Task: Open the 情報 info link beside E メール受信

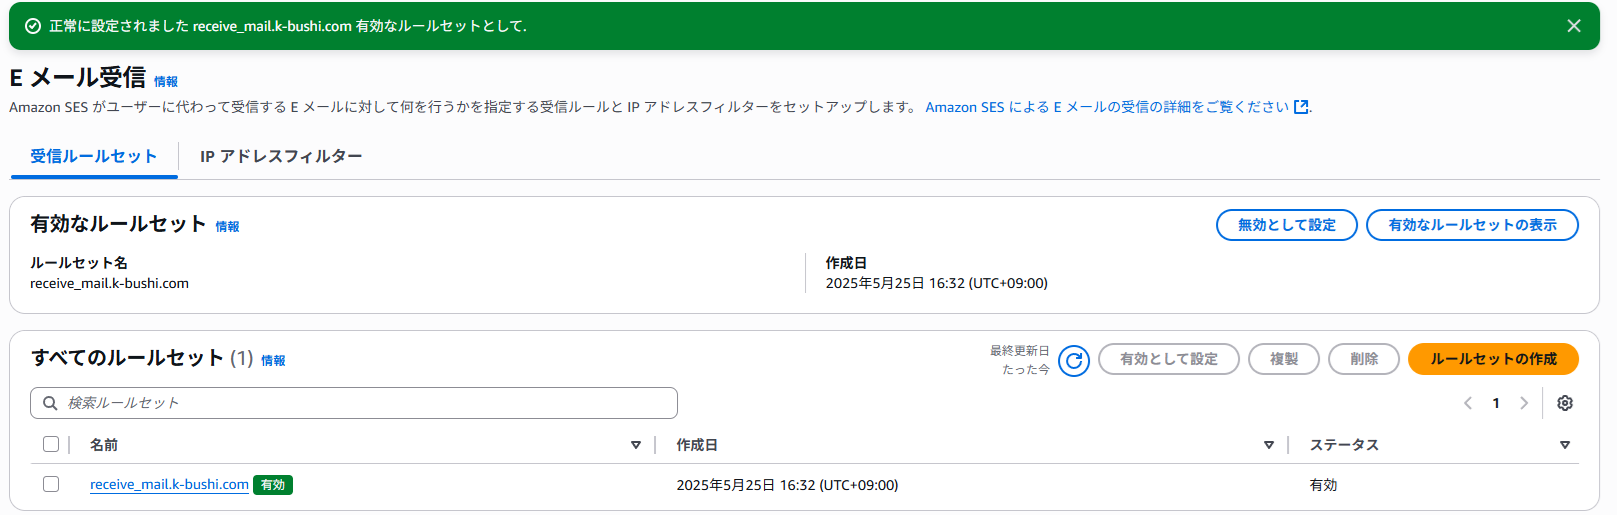Action: tap(166, 82)
